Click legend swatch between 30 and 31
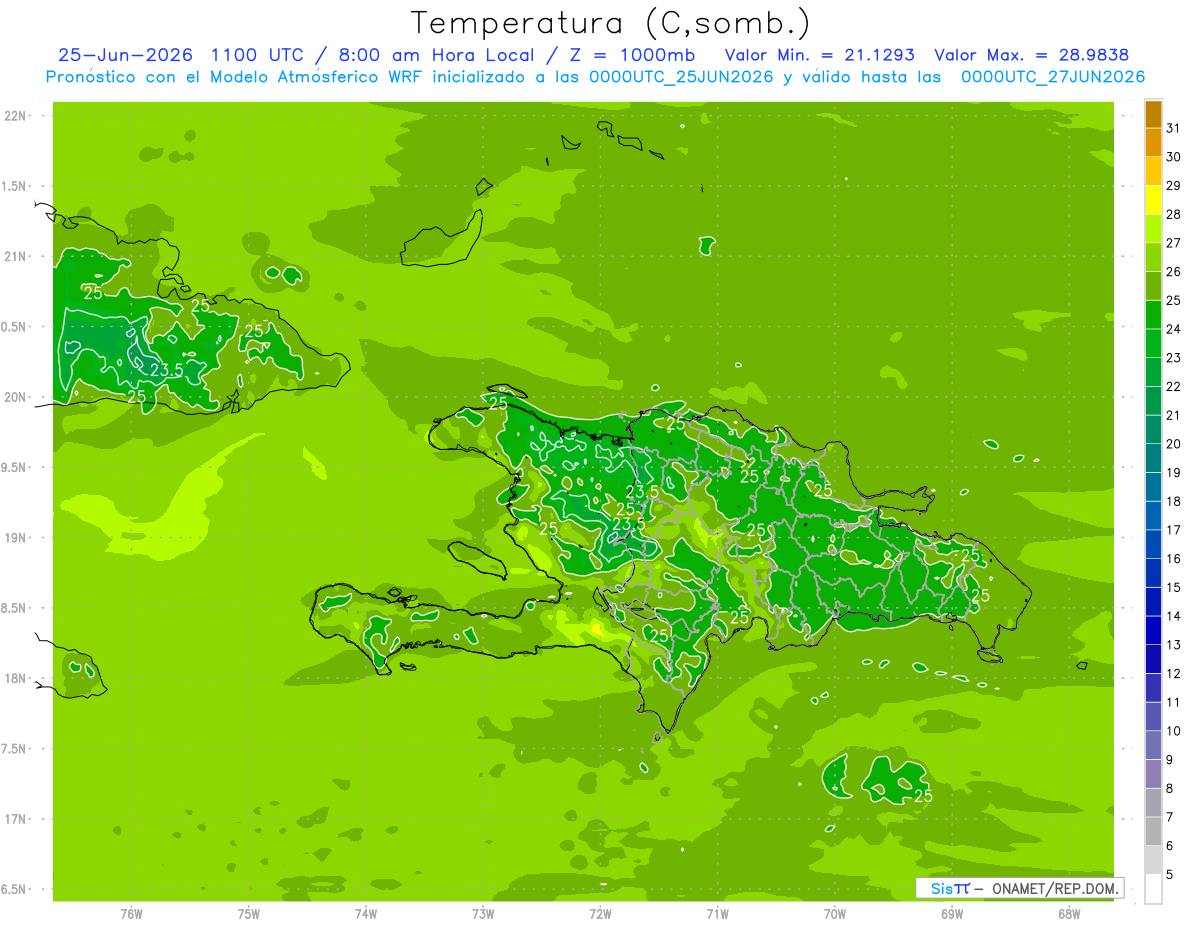Screen dimensions: 1200x927 click(1153, 143)
